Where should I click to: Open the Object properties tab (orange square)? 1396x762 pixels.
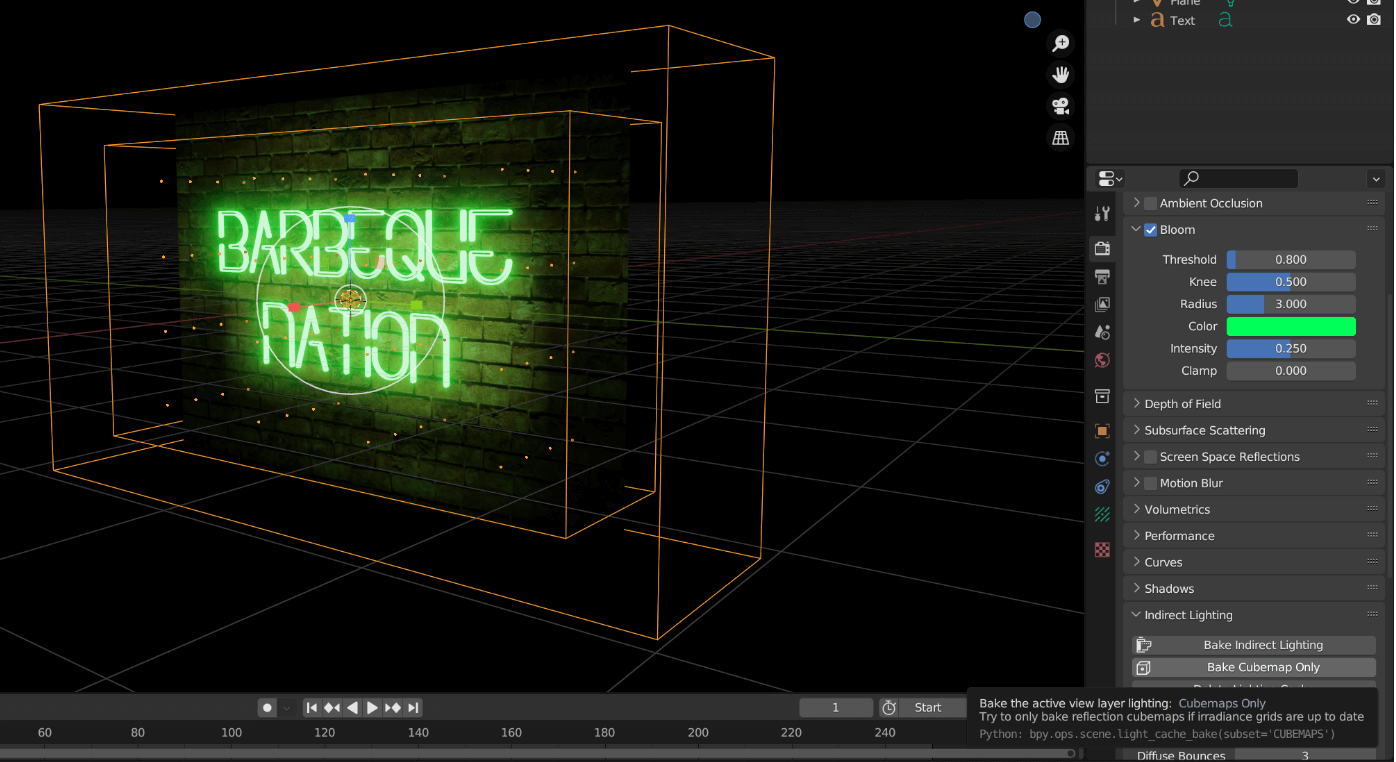click(1102, 431)
